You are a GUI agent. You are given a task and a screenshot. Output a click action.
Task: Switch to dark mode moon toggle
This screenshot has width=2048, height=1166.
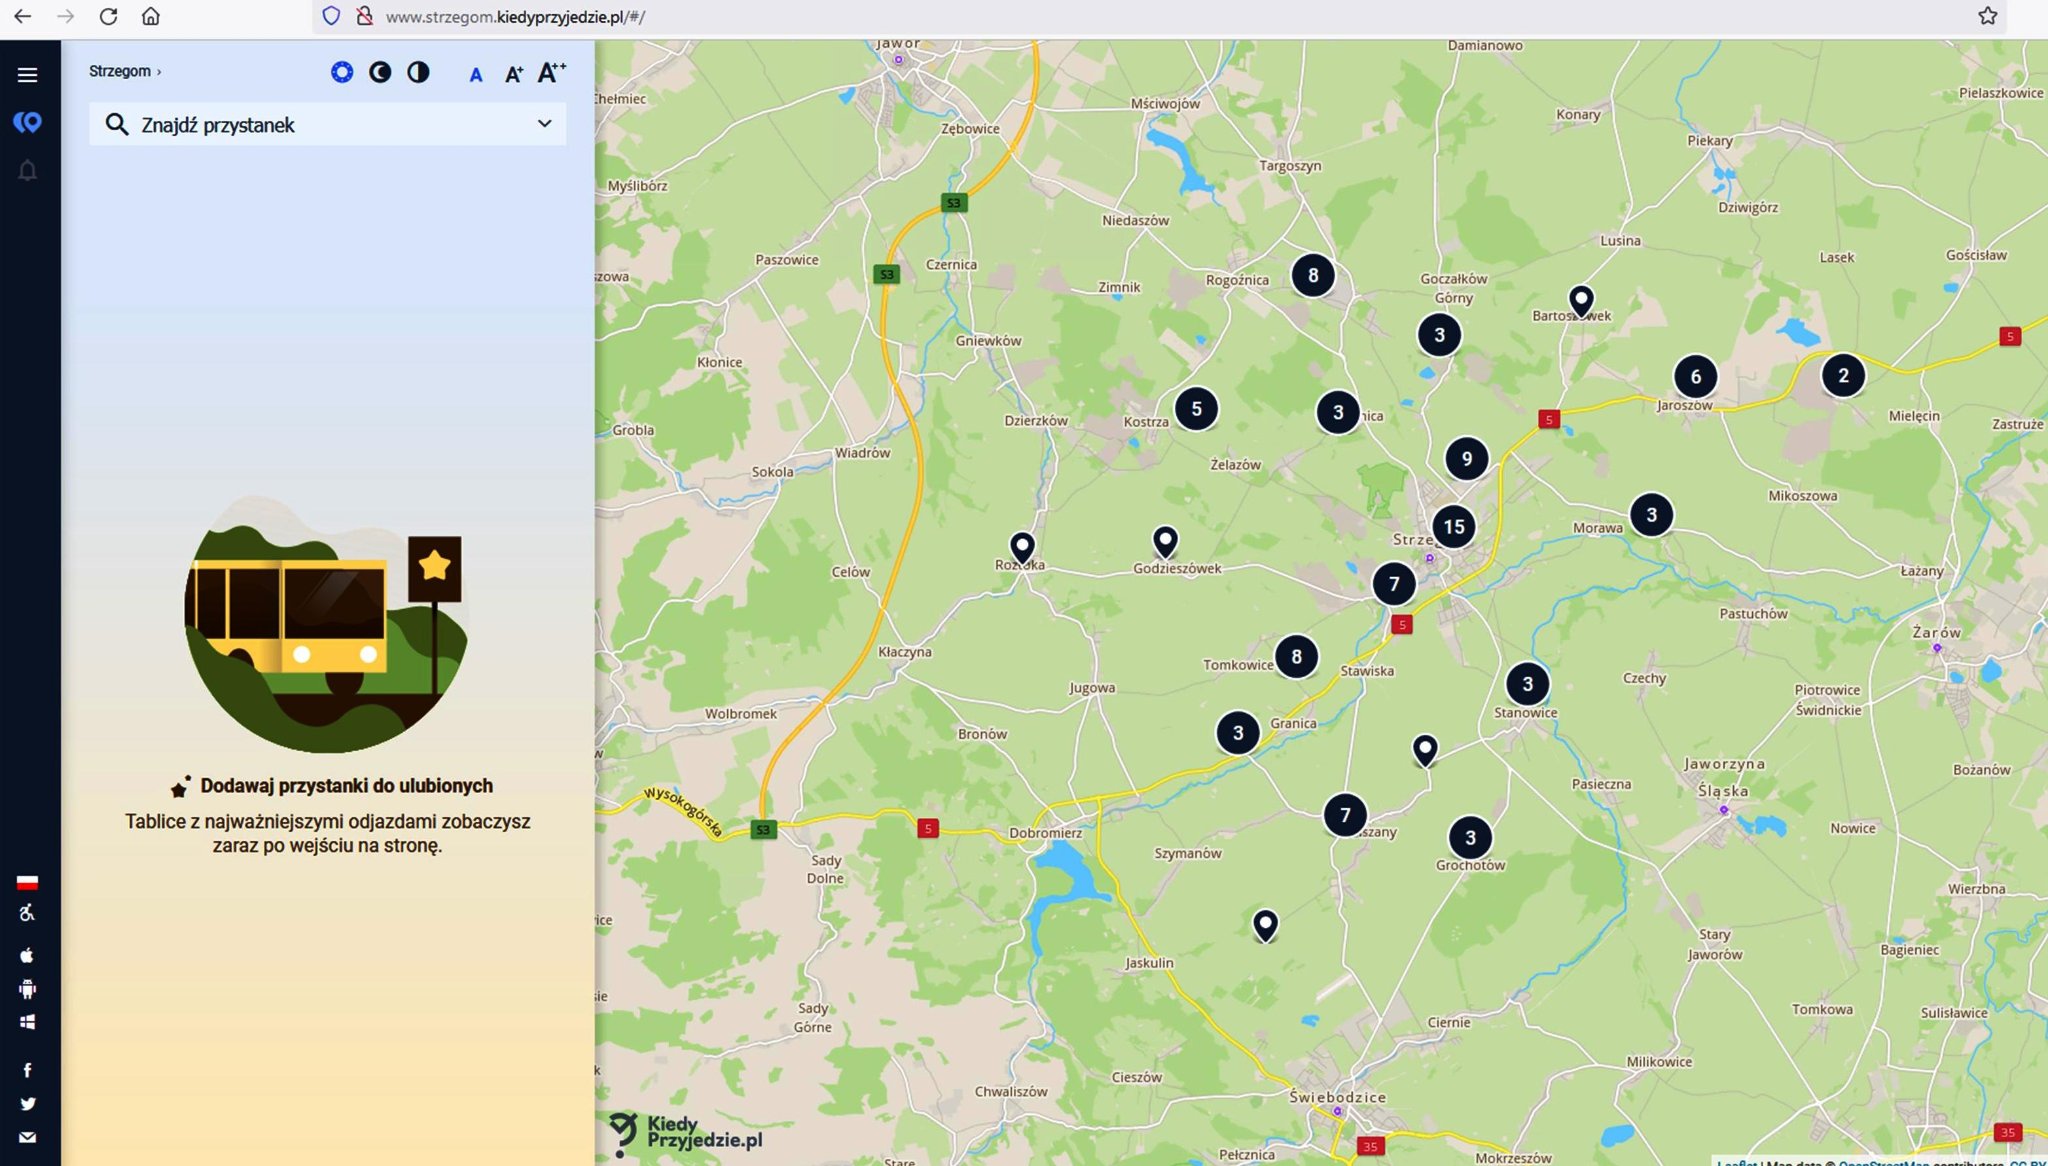click(380, 72)
